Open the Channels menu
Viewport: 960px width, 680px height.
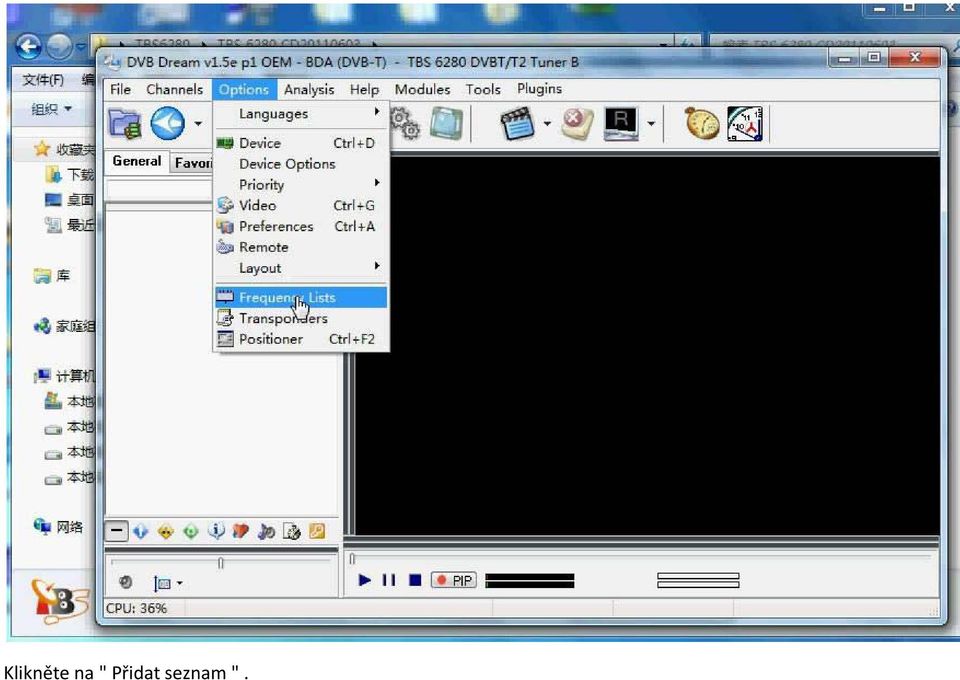[174, 89]
